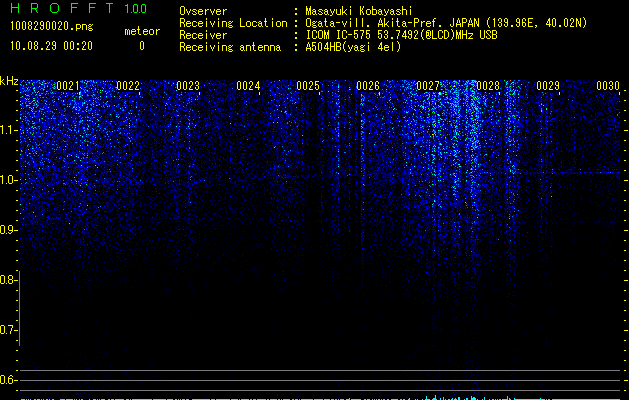Image resolution: width=629 pixels, height=400 pixels.
Task: Click the 0.7 kHz axis label
Action: point(7,330)
